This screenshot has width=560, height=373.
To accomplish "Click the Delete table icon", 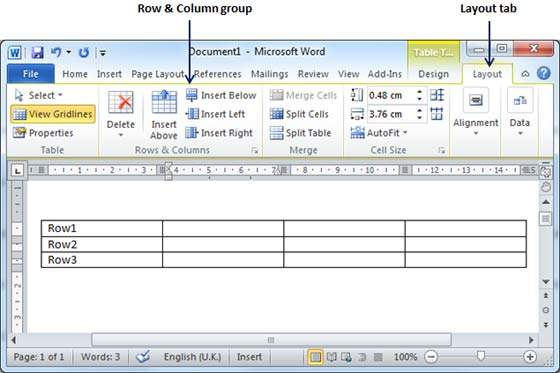I will [x=121, y=103].
